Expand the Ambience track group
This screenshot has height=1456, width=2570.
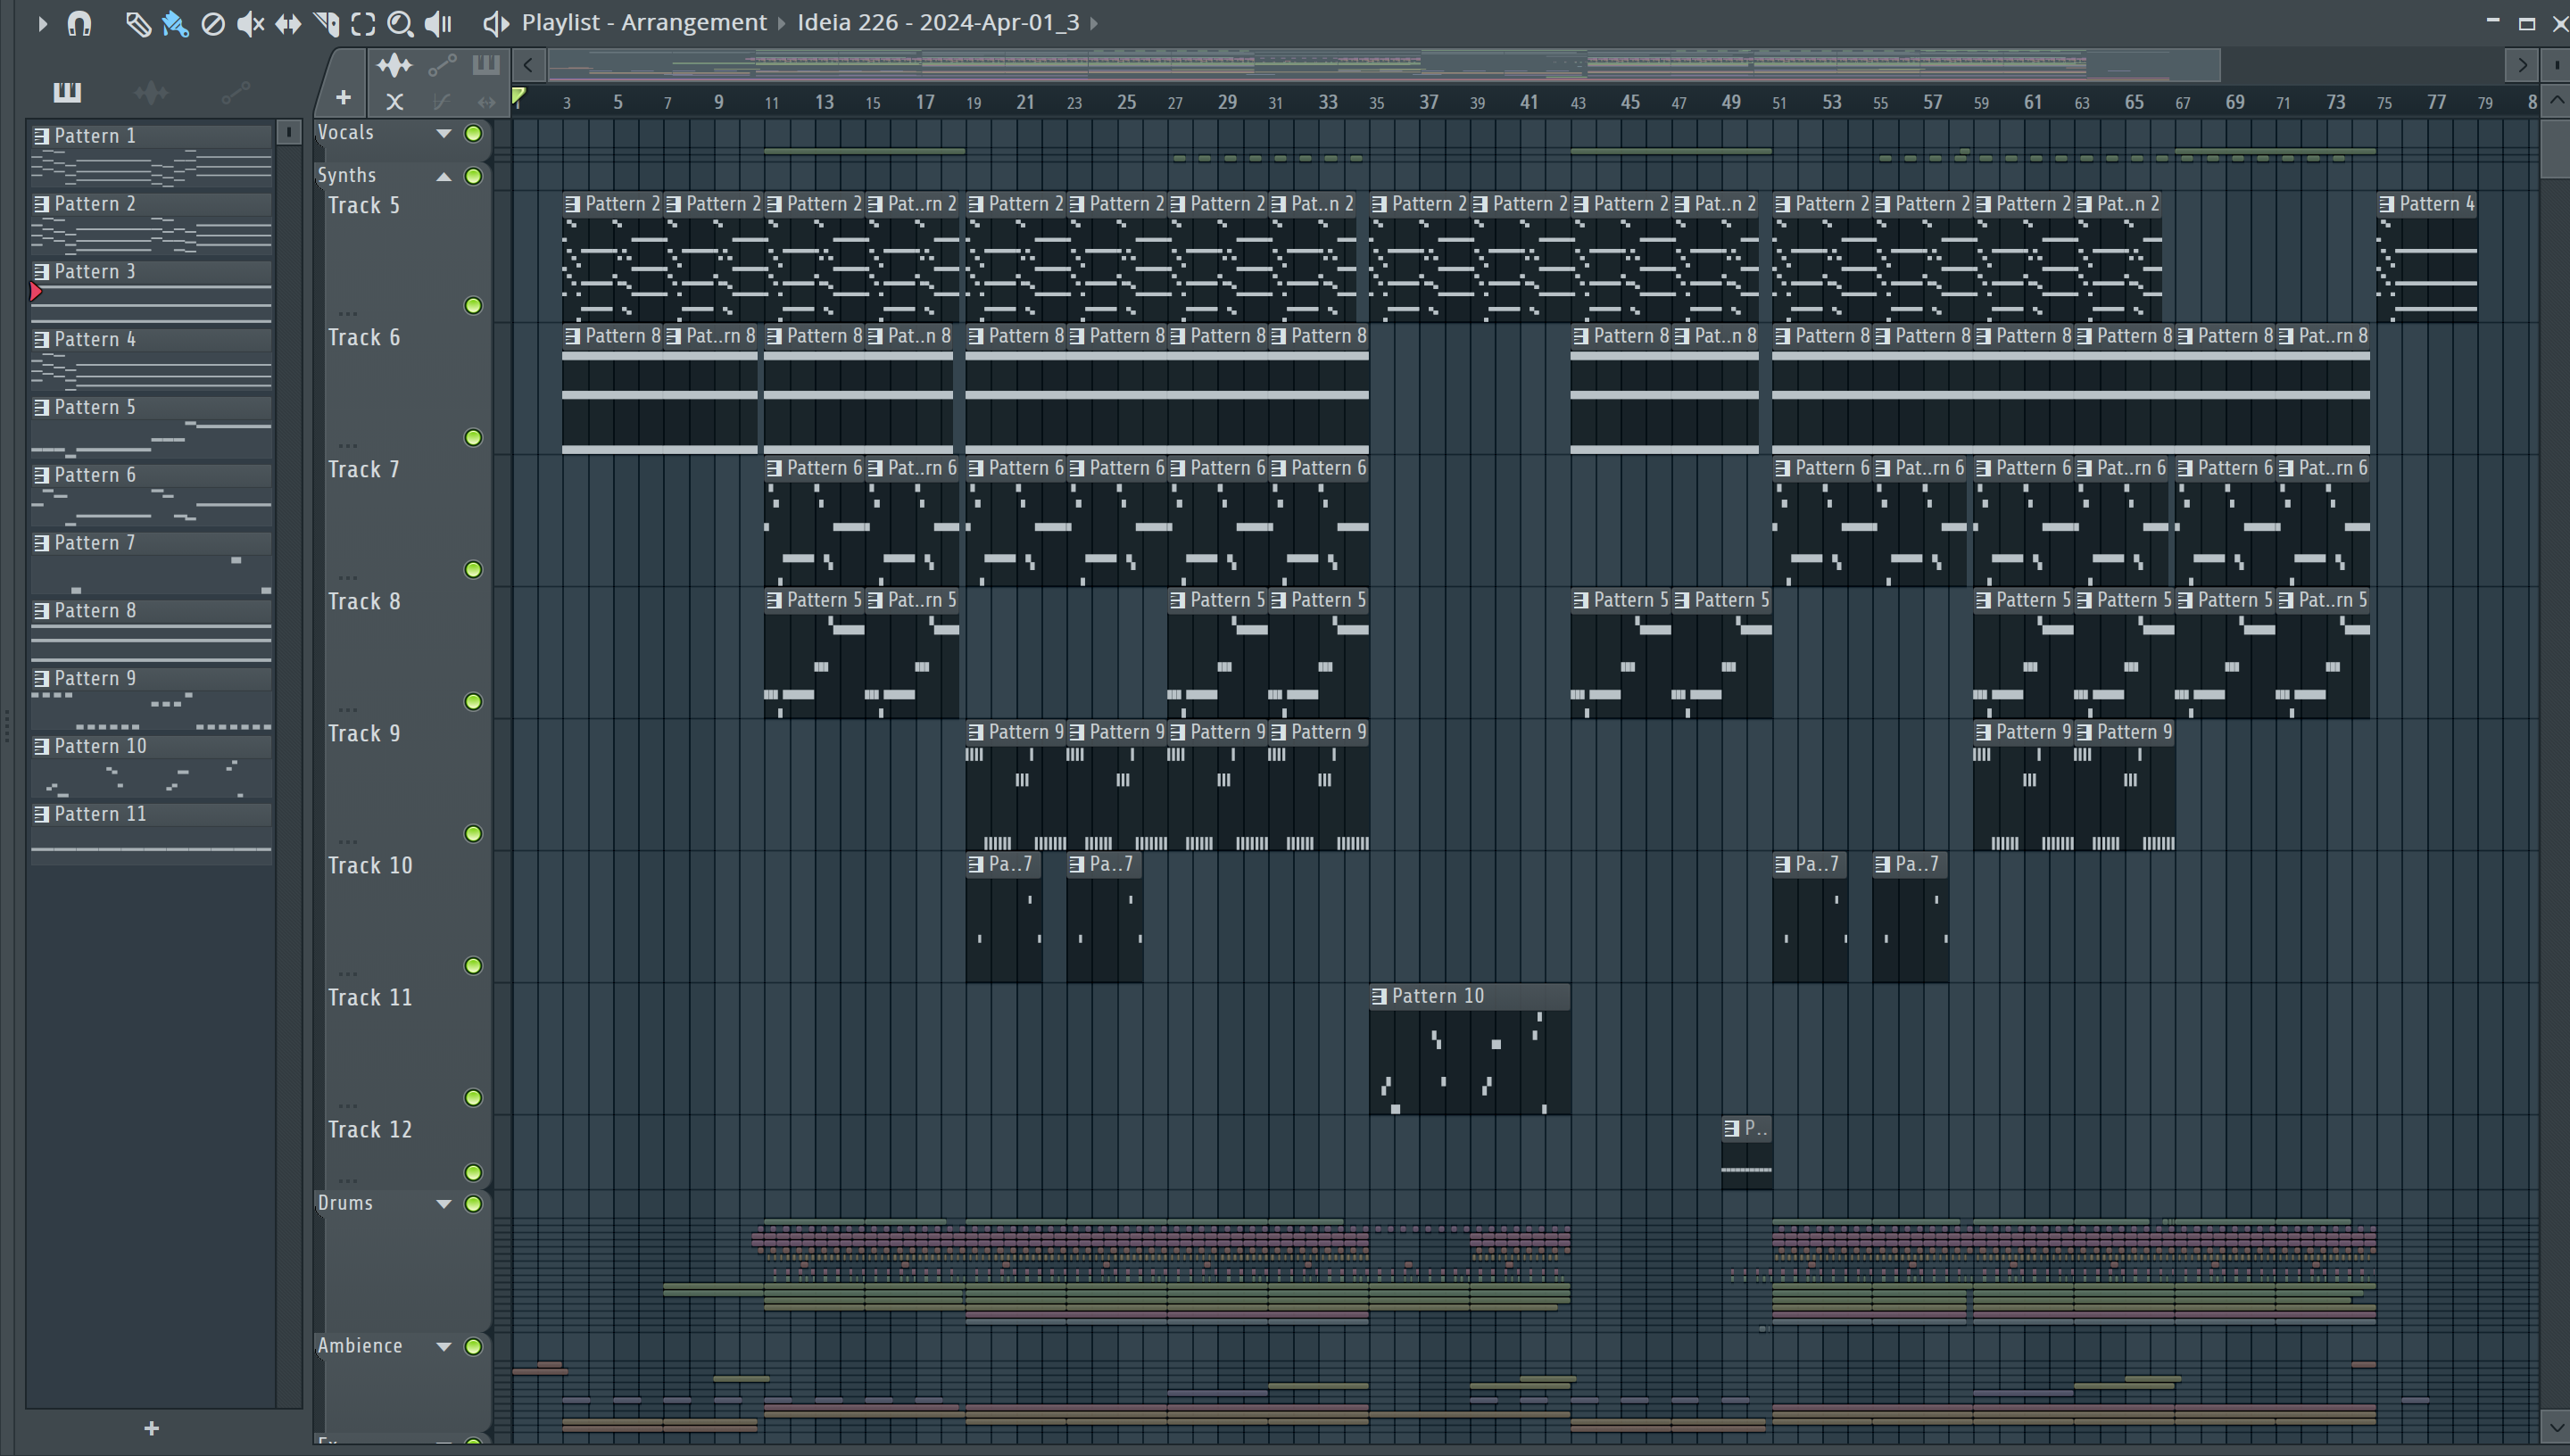click(443, 1346)
